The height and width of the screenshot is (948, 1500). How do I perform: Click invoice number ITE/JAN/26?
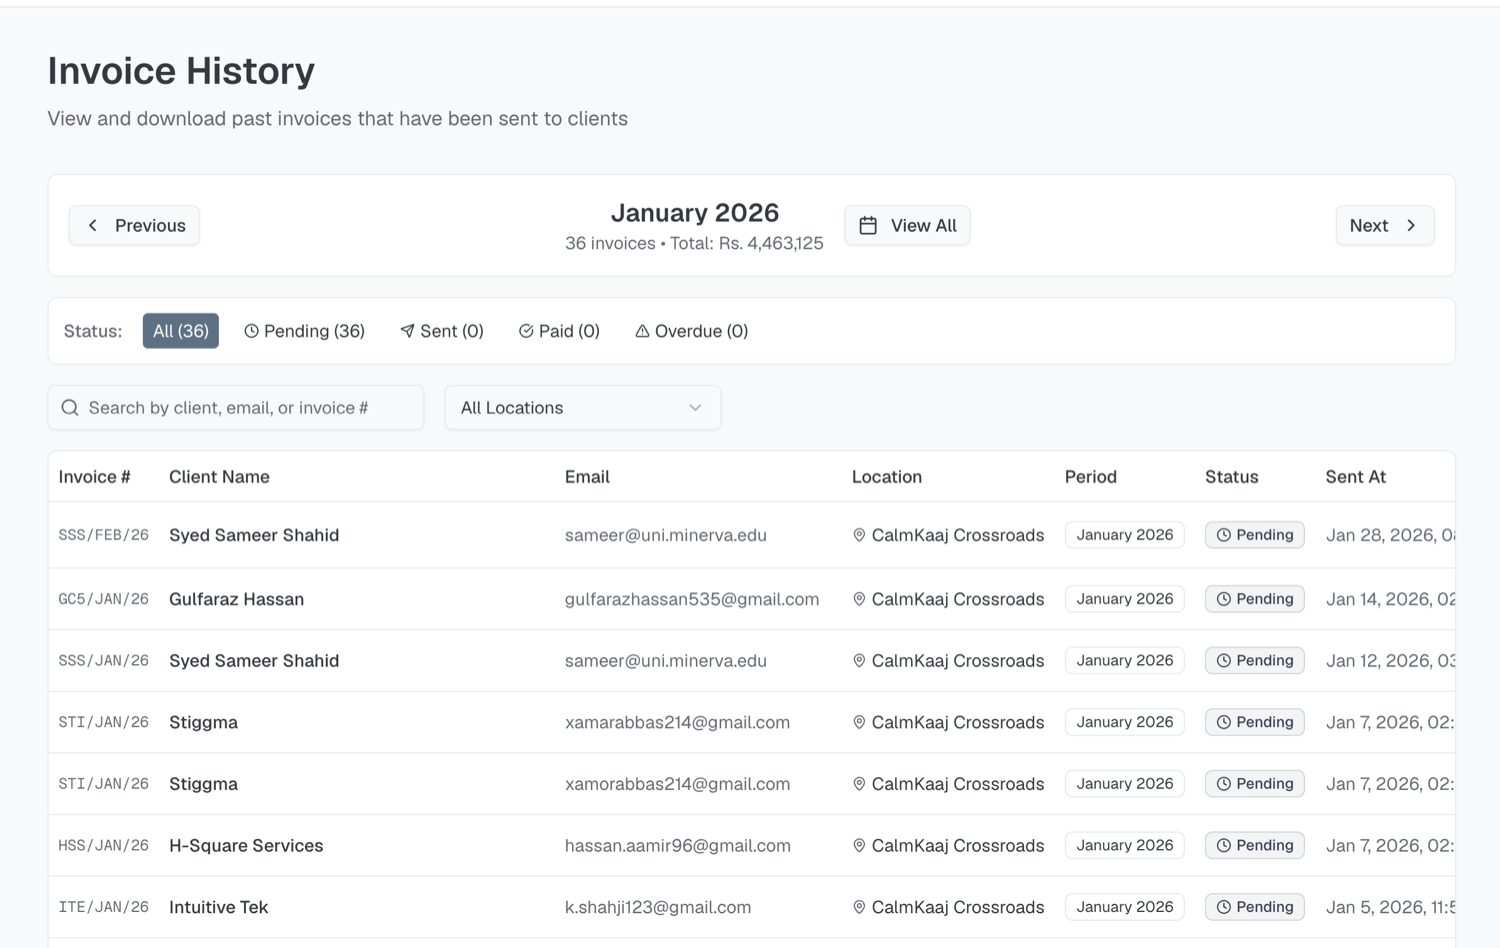(x=103, y=907)
